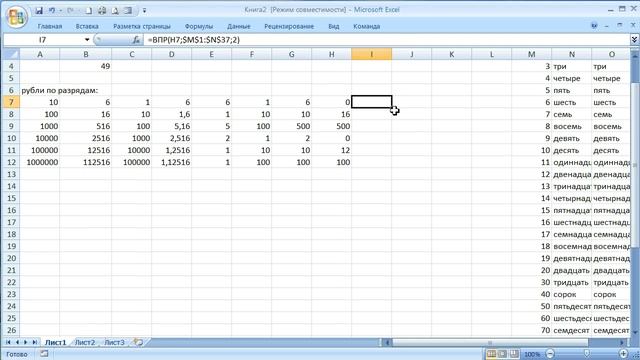The height and width of the screenshot is (360, 640).
Task: Click the macro record icon in status bar
Action: (x=44, y=354)
